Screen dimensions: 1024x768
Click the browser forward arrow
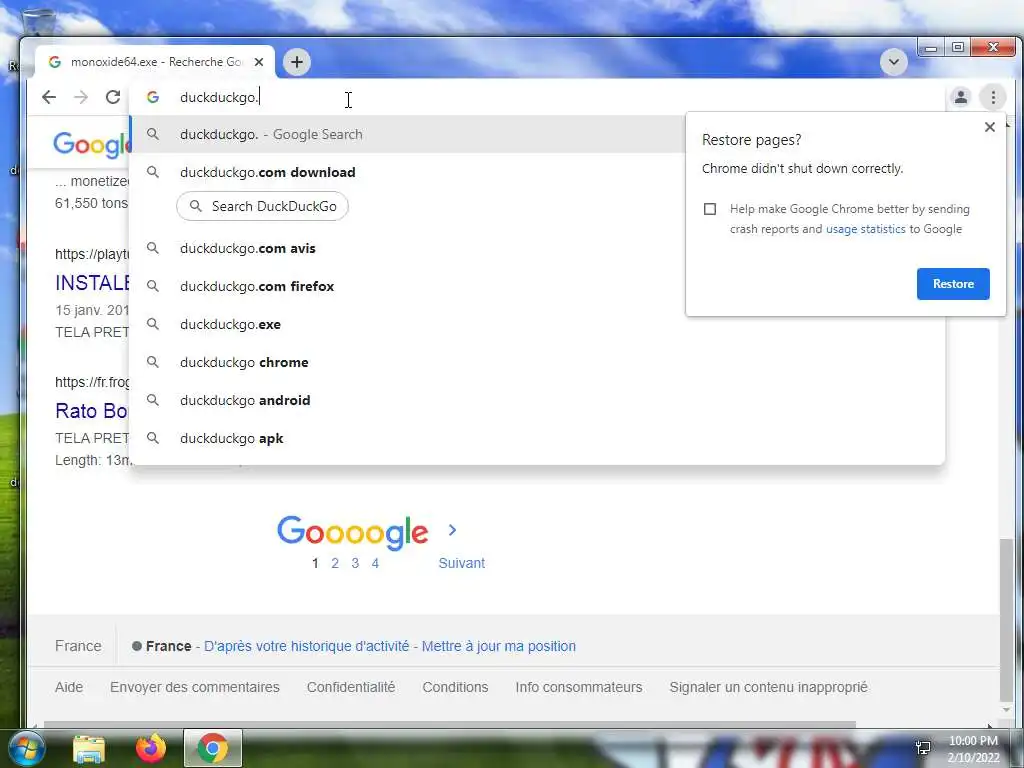click(x=81, y=97)
